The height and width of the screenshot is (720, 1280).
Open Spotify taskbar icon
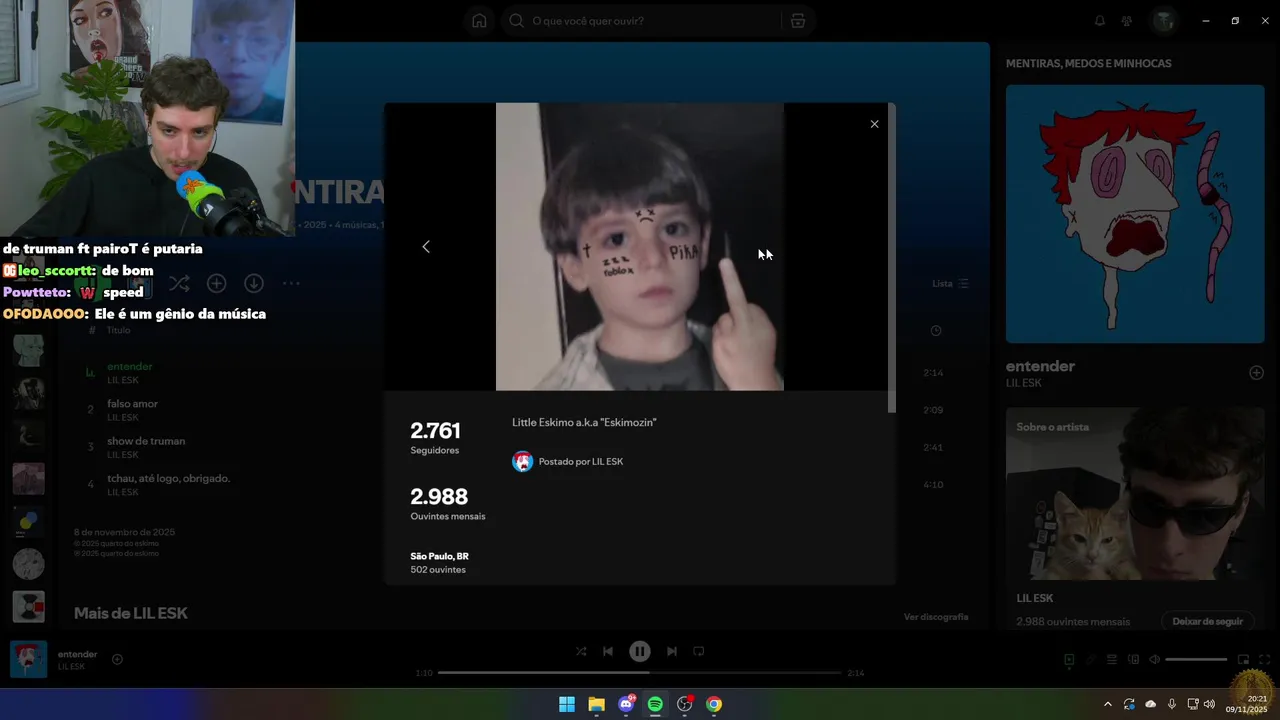pos(655,704)
